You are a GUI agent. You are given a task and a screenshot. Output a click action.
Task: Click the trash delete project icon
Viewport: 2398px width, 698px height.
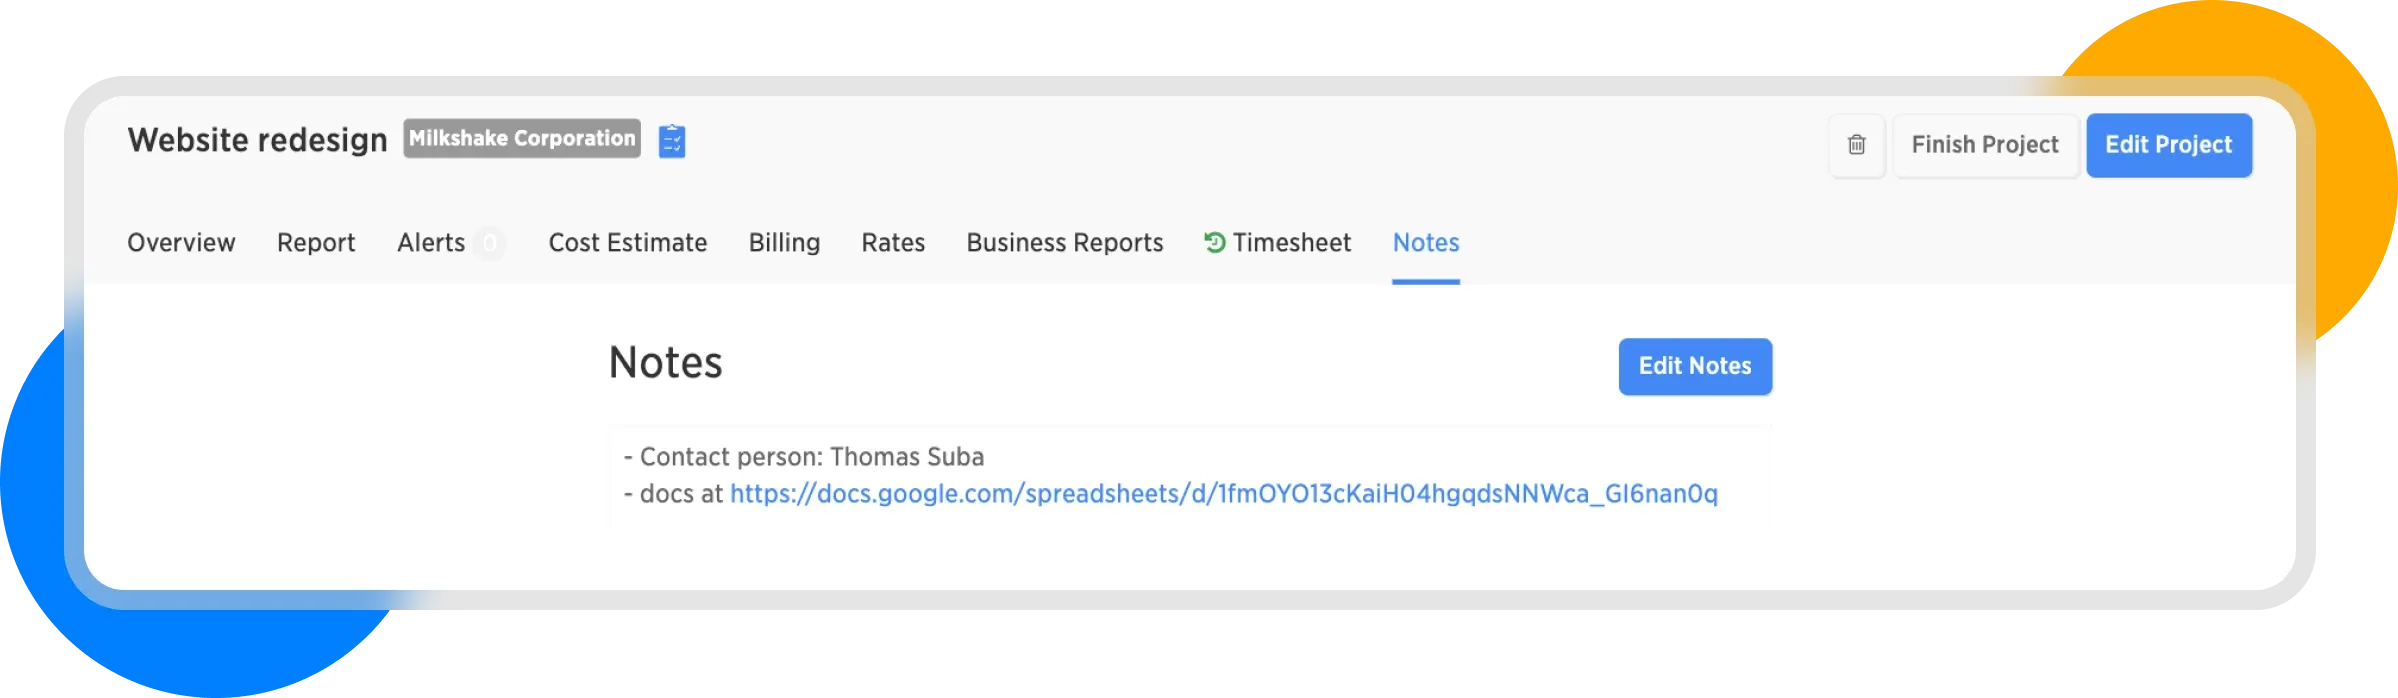pyautogui.click(x=1856, y=145)
